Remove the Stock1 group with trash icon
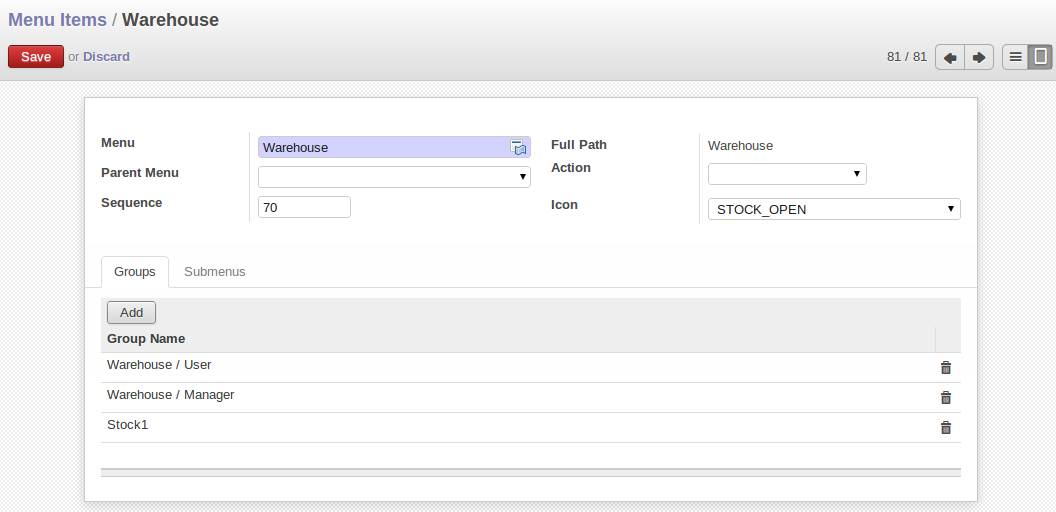1056x512 pixels. (945, 428)
